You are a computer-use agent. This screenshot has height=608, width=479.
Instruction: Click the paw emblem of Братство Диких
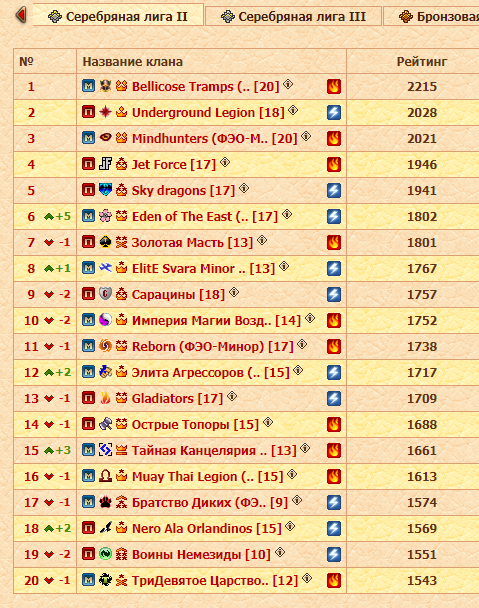tap(105, 502)
